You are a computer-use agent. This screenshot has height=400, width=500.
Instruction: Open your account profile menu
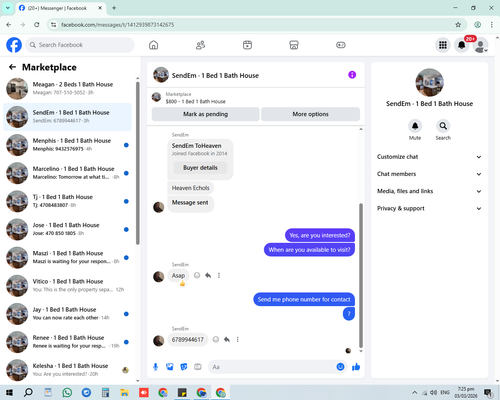click(481, 45)
